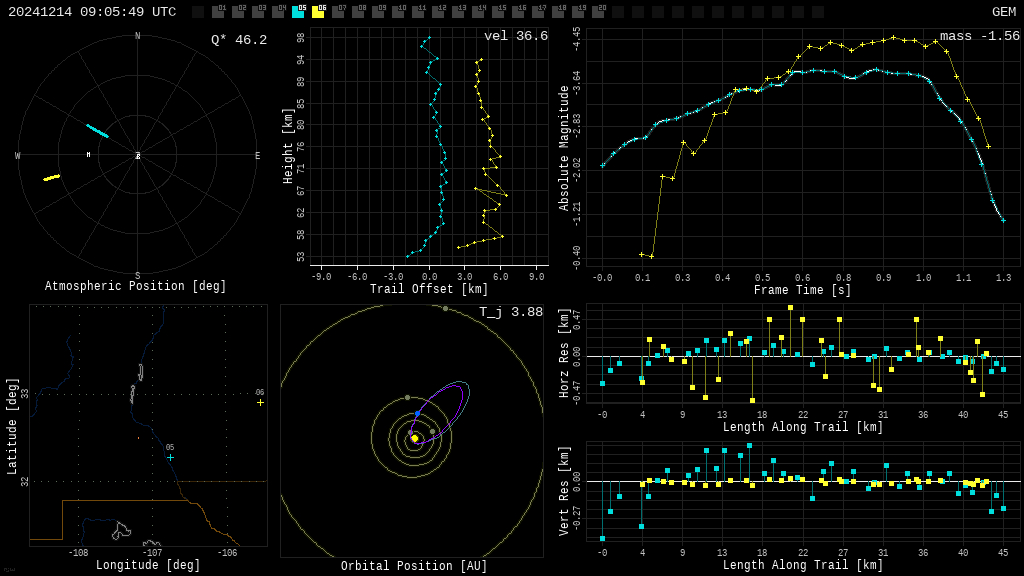Click the T_j 3.88 value
The width and height of the screenshot is (1024, 576).
pos(510,312)
